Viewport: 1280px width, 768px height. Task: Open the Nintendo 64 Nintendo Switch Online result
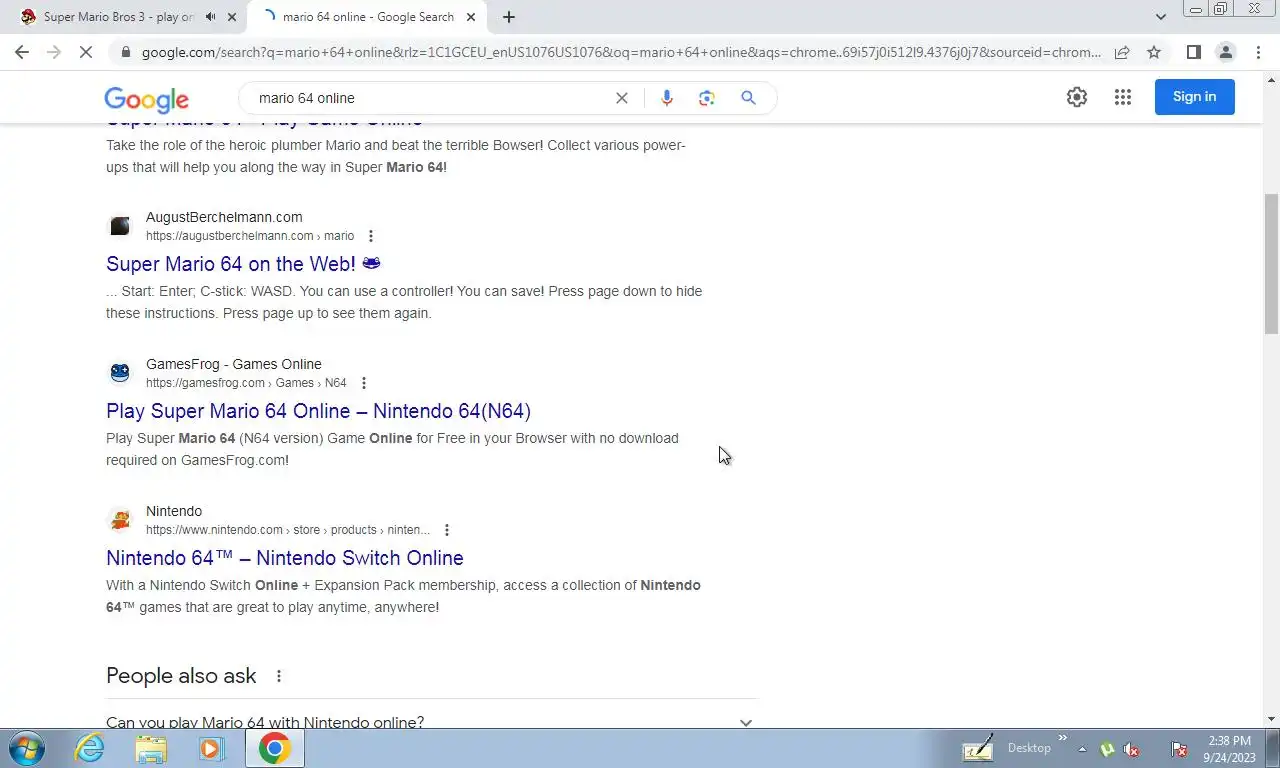[x=285, y=558]
